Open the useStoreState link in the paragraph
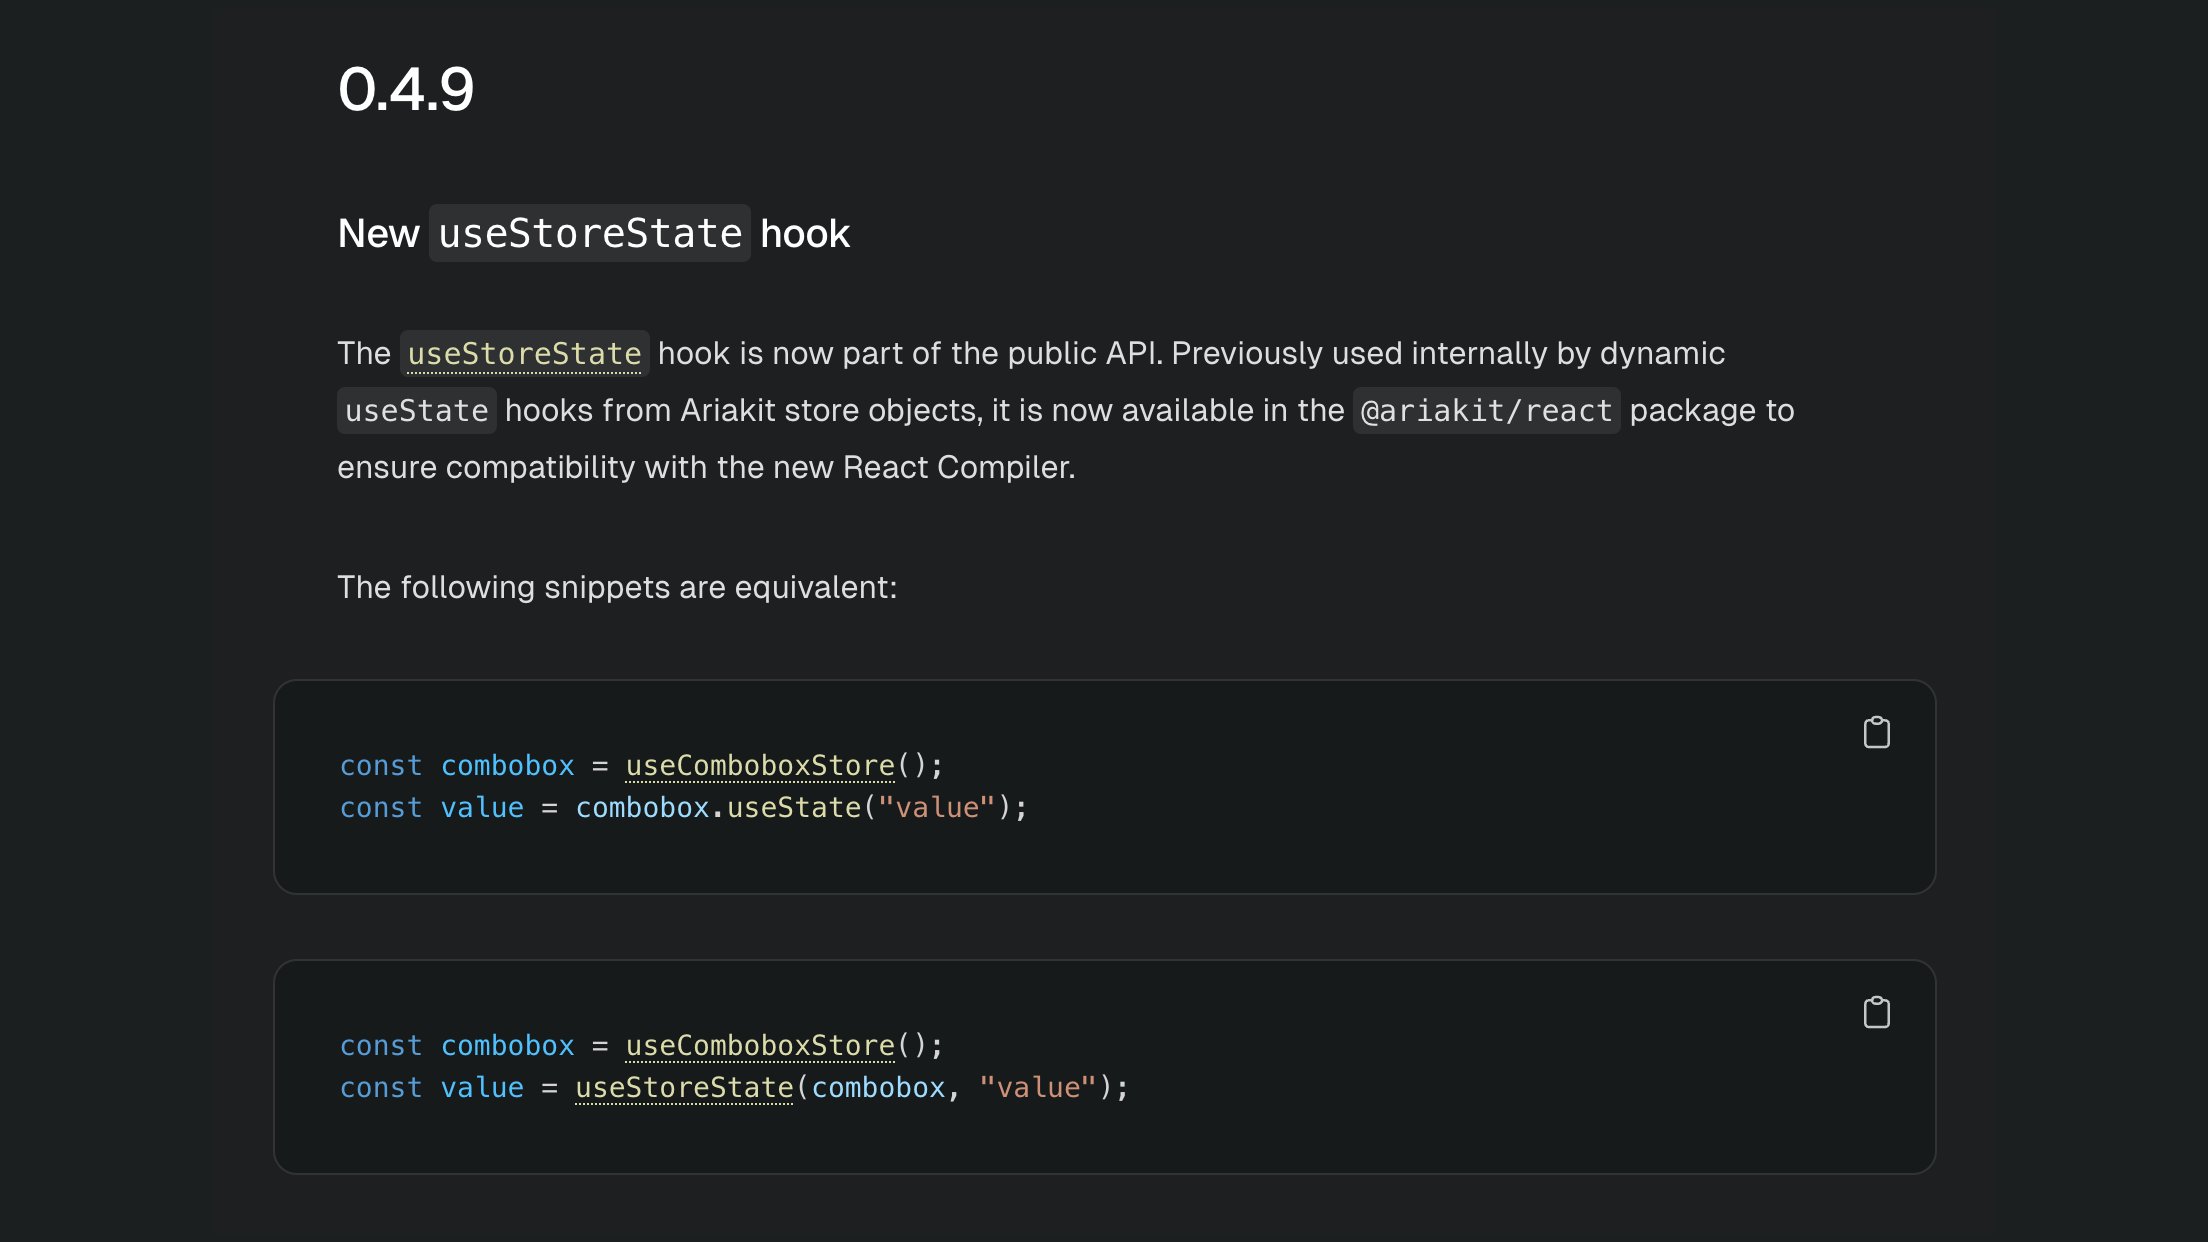The image size is (2208, 1242). 524,354
